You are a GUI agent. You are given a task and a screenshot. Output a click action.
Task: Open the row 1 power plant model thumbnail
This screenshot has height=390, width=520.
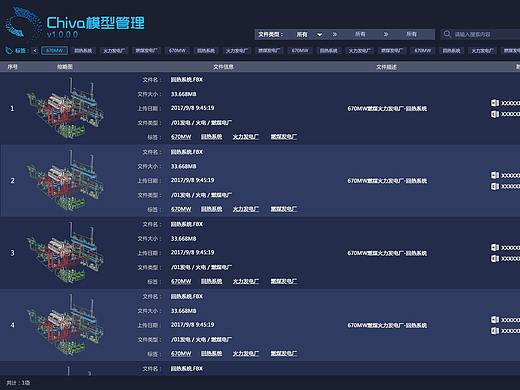click(65, 108)
